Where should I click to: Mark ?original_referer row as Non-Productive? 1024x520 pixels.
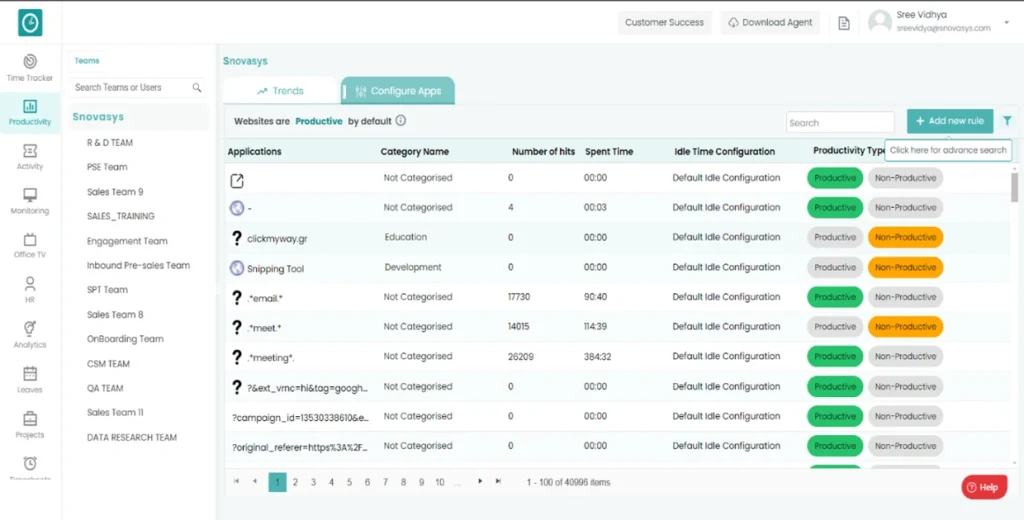coord(905,446)
